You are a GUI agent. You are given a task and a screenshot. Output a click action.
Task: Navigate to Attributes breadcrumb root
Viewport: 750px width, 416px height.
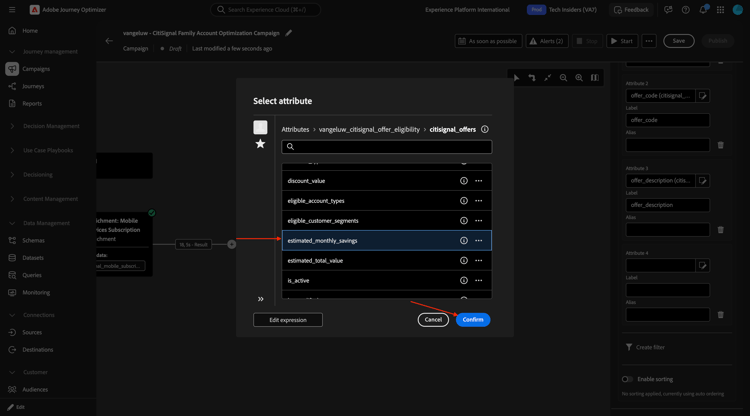(295, 130)
